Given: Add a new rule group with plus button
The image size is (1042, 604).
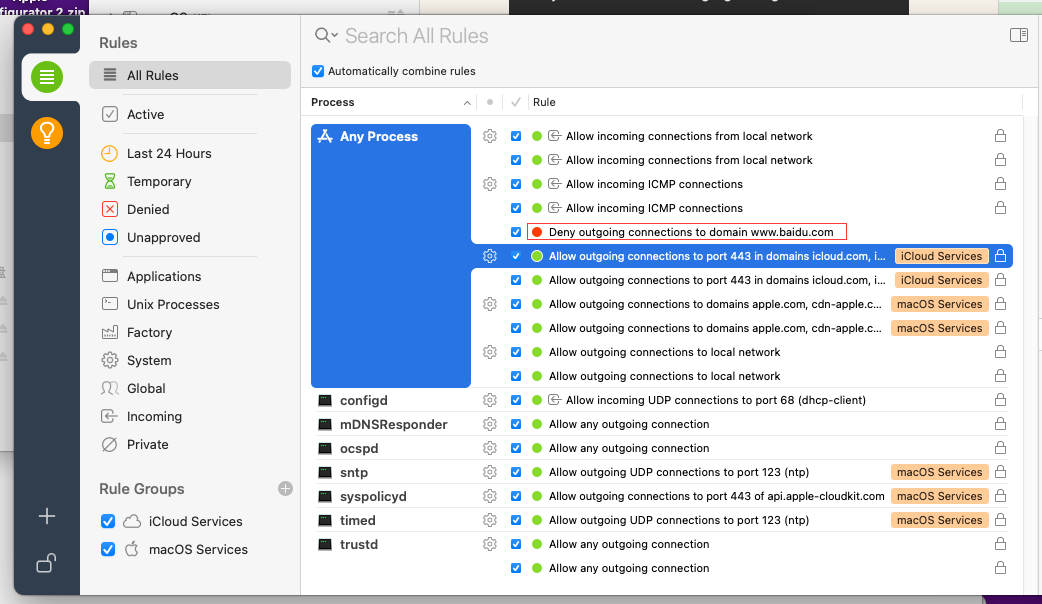Looking at the screenshot, I should pos(285,489).
